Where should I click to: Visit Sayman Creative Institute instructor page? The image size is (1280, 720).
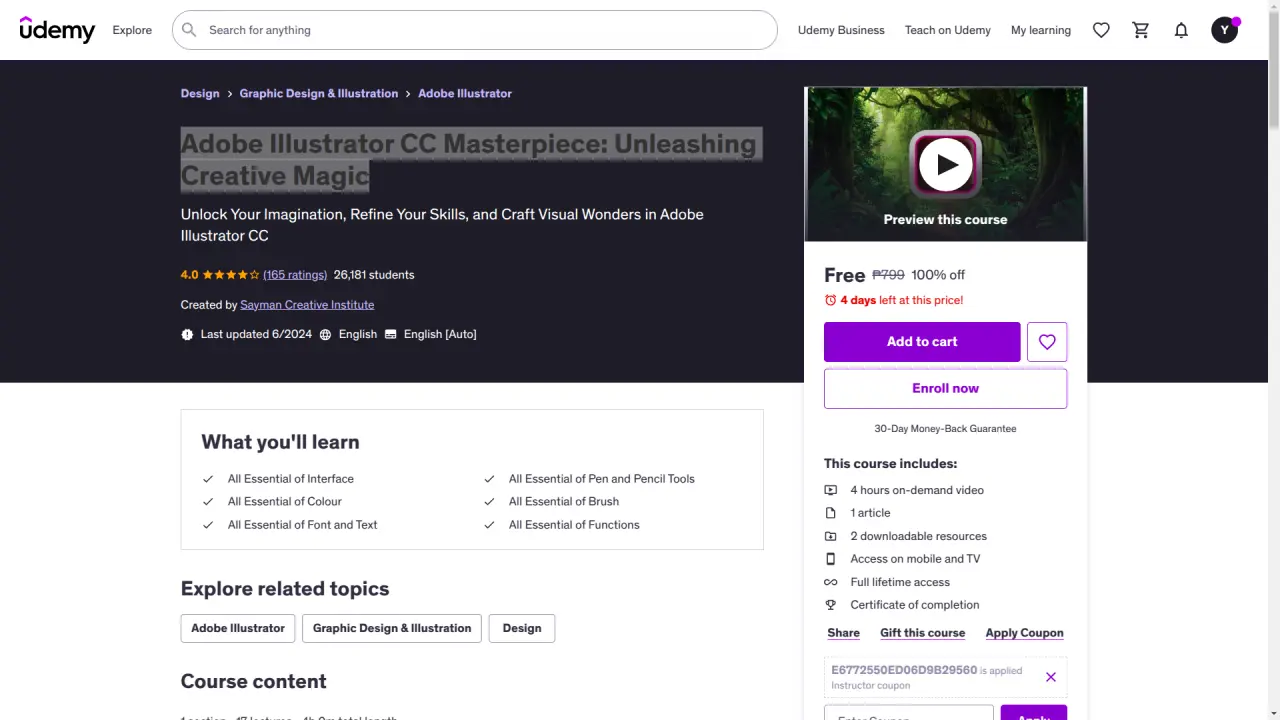coord(307,305)
